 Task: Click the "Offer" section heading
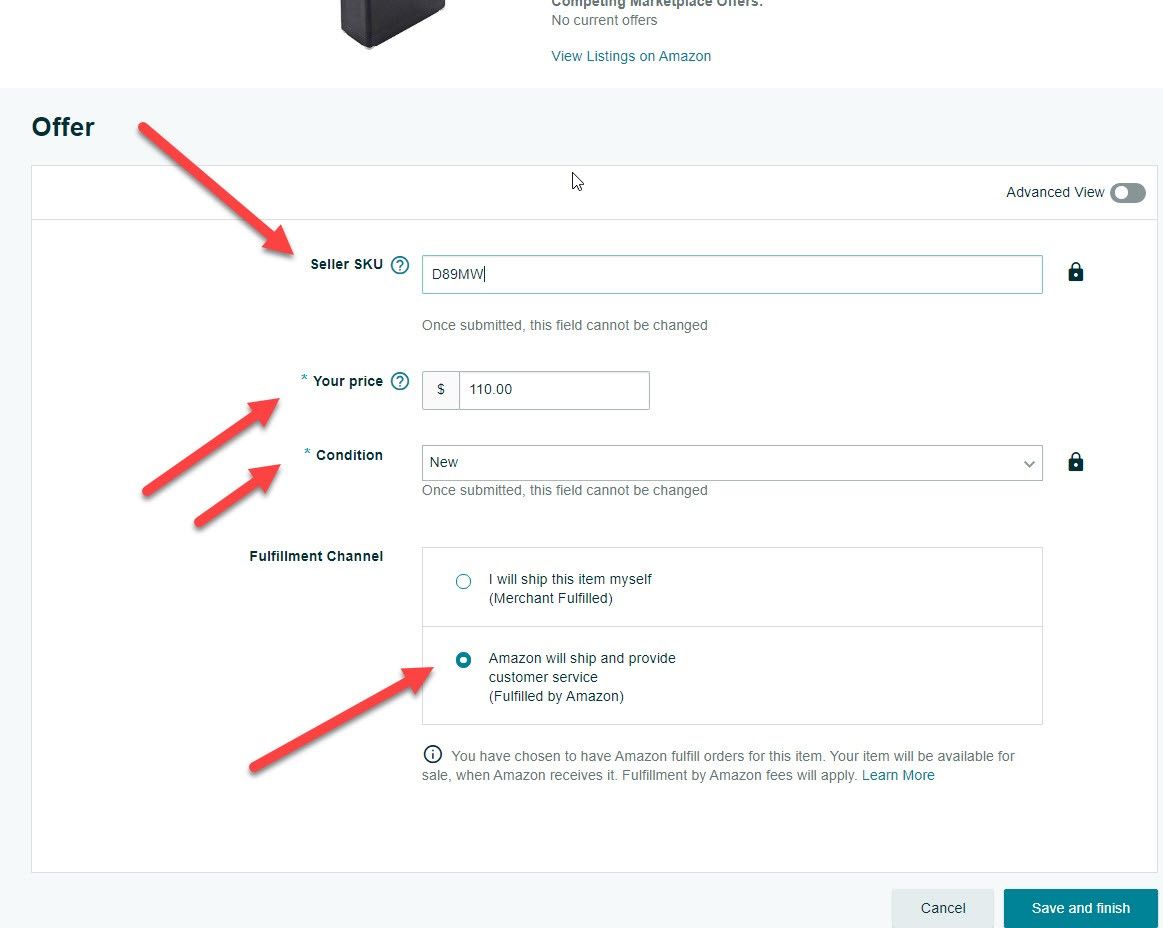pyautogui.click(x=63, y=127)
